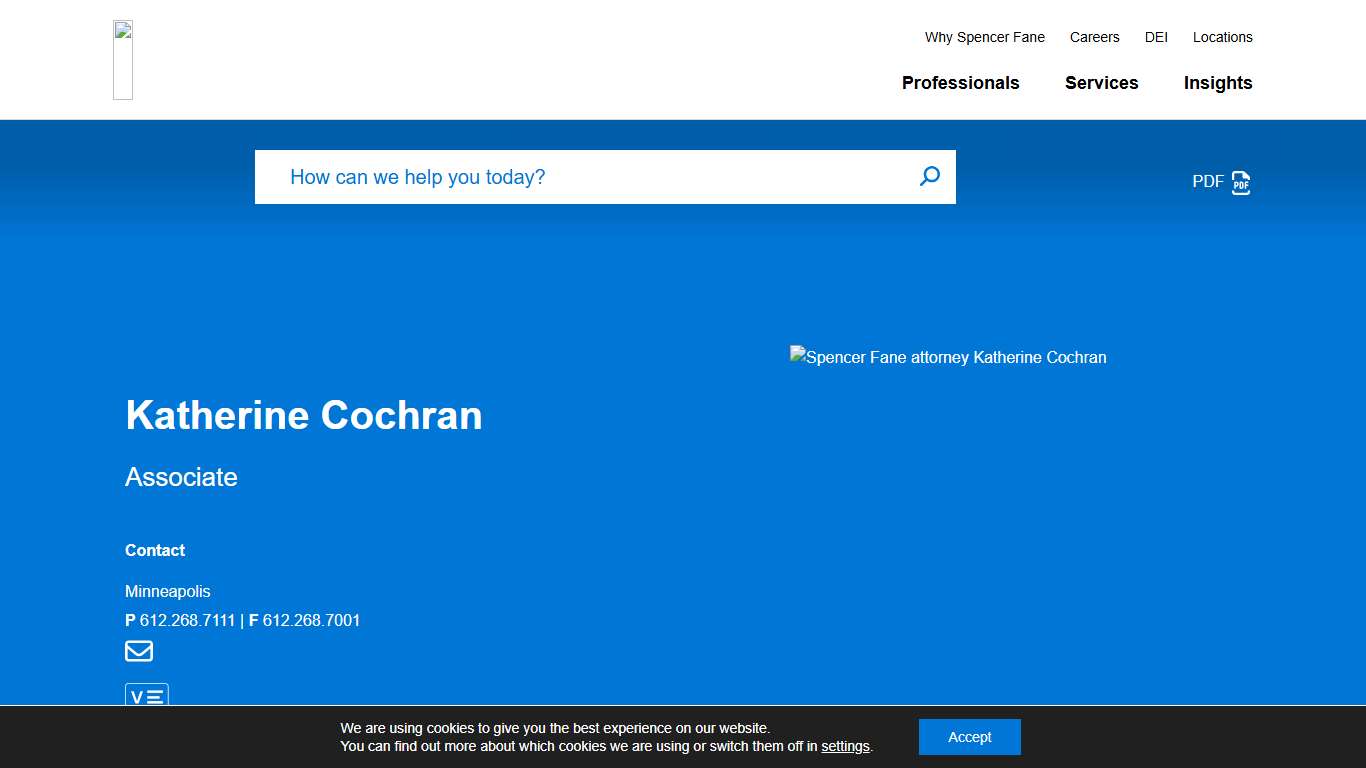
Task: Click the email envelope icon
Action: [x=139, y=652]
